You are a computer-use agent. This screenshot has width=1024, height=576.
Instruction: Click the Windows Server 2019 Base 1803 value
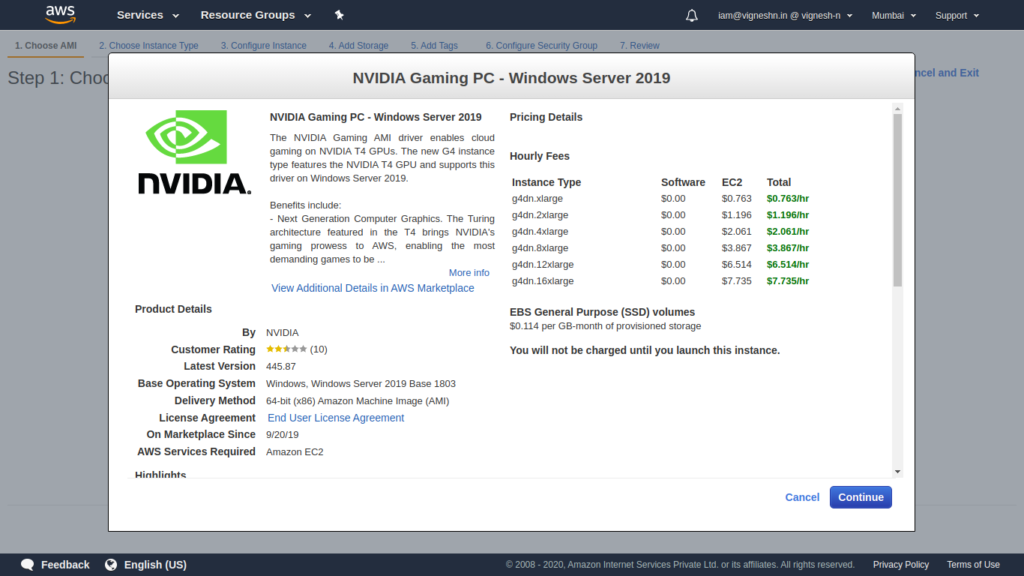click(360, 384)
